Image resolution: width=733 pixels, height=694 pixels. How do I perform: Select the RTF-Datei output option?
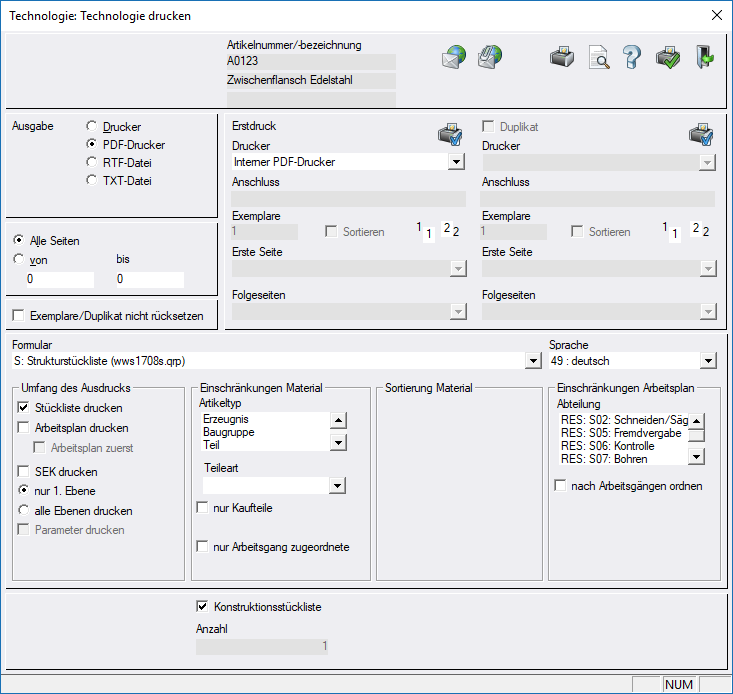(93, 163)
